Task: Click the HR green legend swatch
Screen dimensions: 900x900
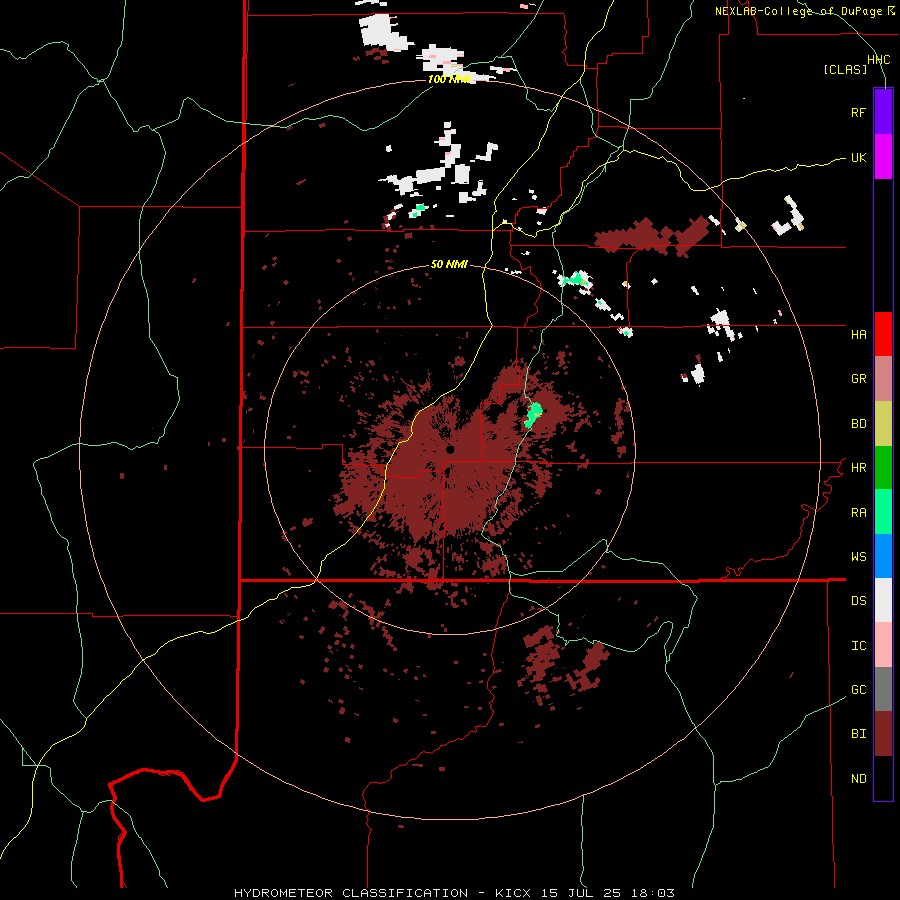Action: click(883, 468)
